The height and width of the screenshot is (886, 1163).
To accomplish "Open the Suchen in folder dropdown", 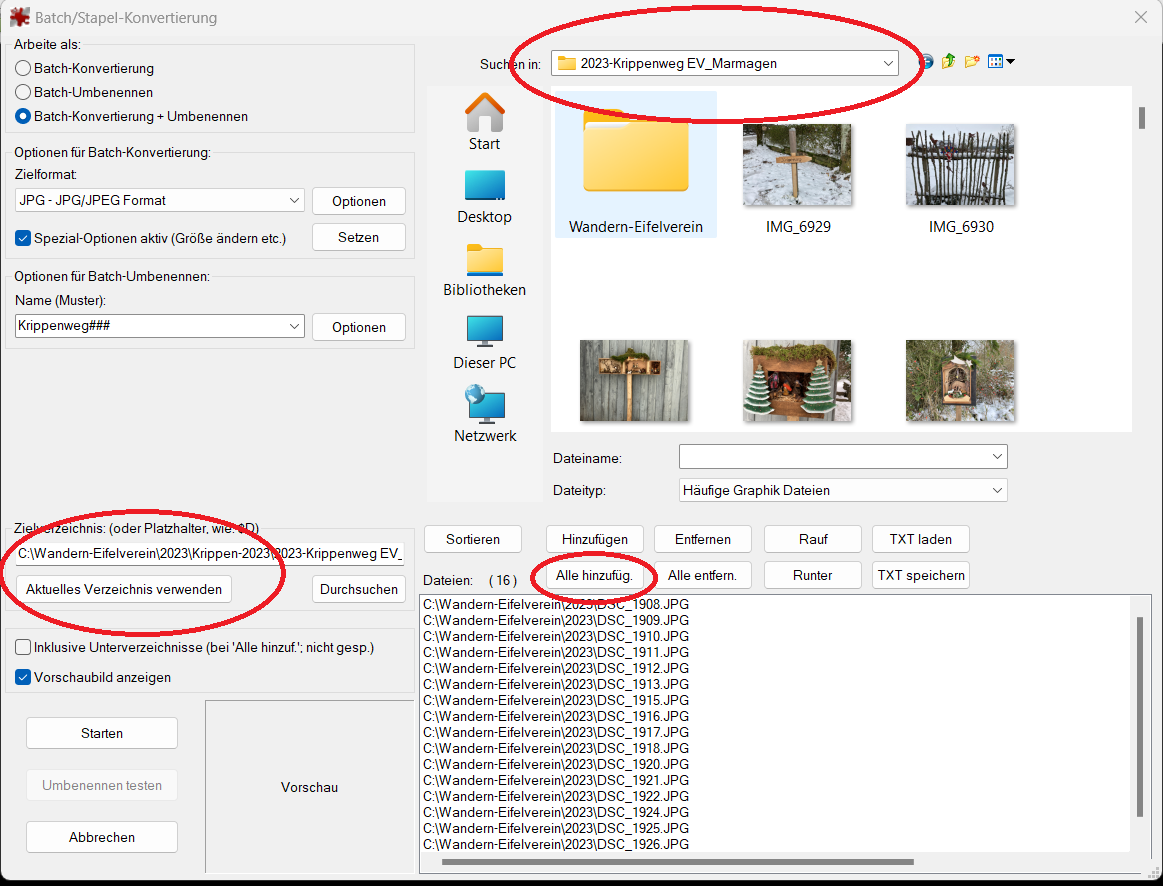I will (726, 63).
